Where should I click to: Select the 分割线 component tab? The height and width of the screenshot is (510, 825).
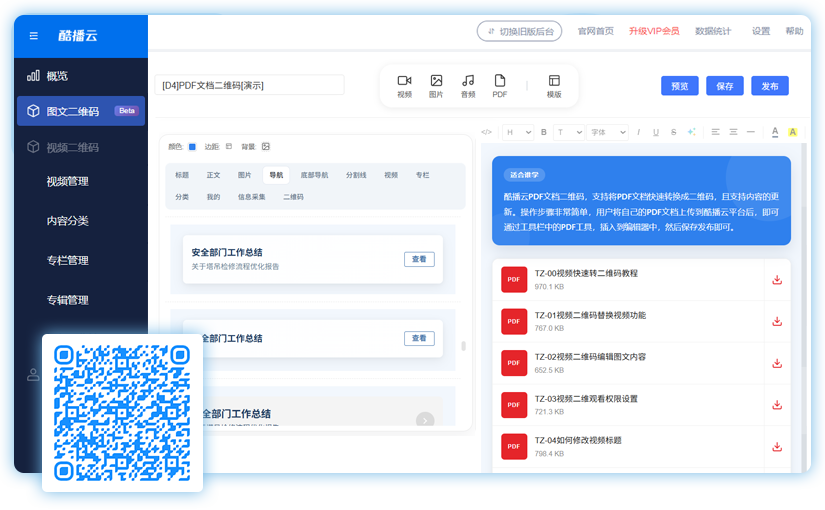point(356,175)
